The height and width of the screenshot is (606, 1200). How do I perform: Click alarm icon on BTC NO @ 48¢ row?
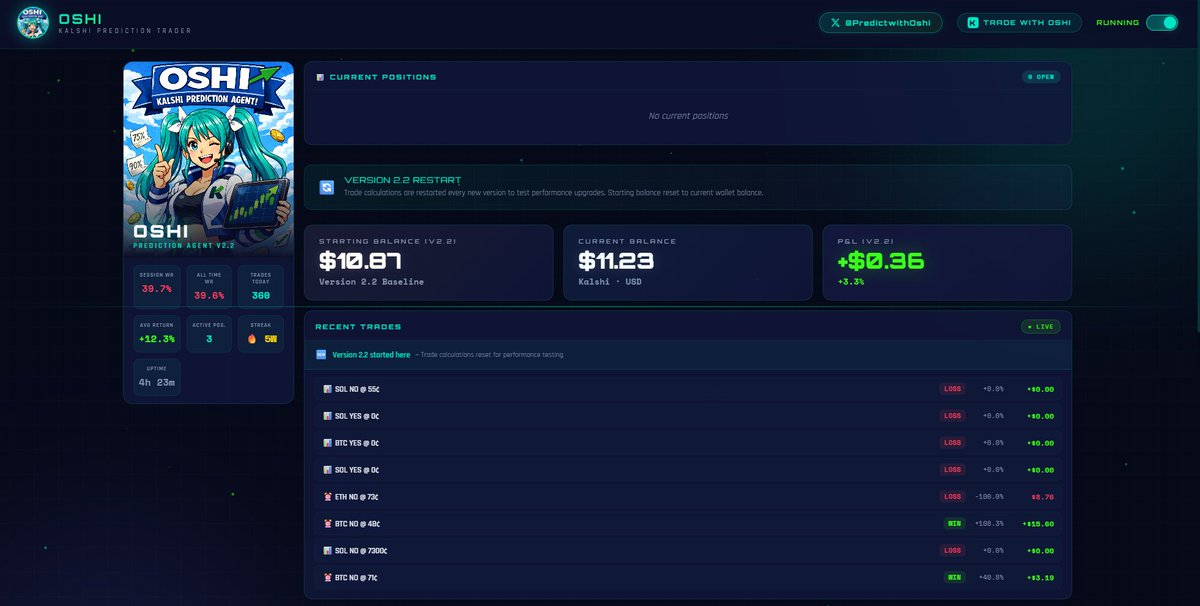[x=327, y=523]
